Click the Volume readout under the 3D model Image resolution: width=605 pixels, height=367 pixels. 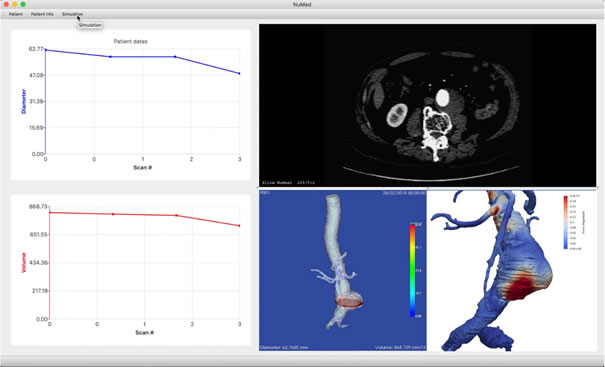pos(401,348)
